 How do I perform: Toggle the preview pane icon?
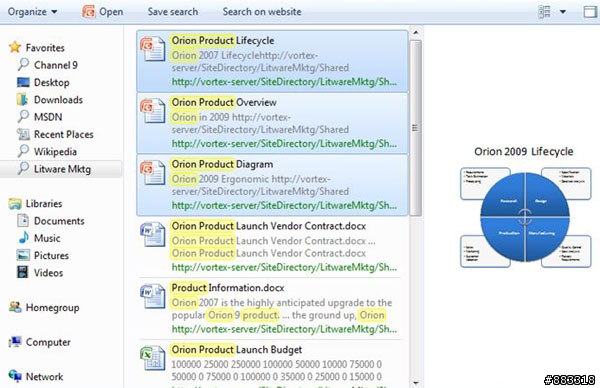point(590,12)
